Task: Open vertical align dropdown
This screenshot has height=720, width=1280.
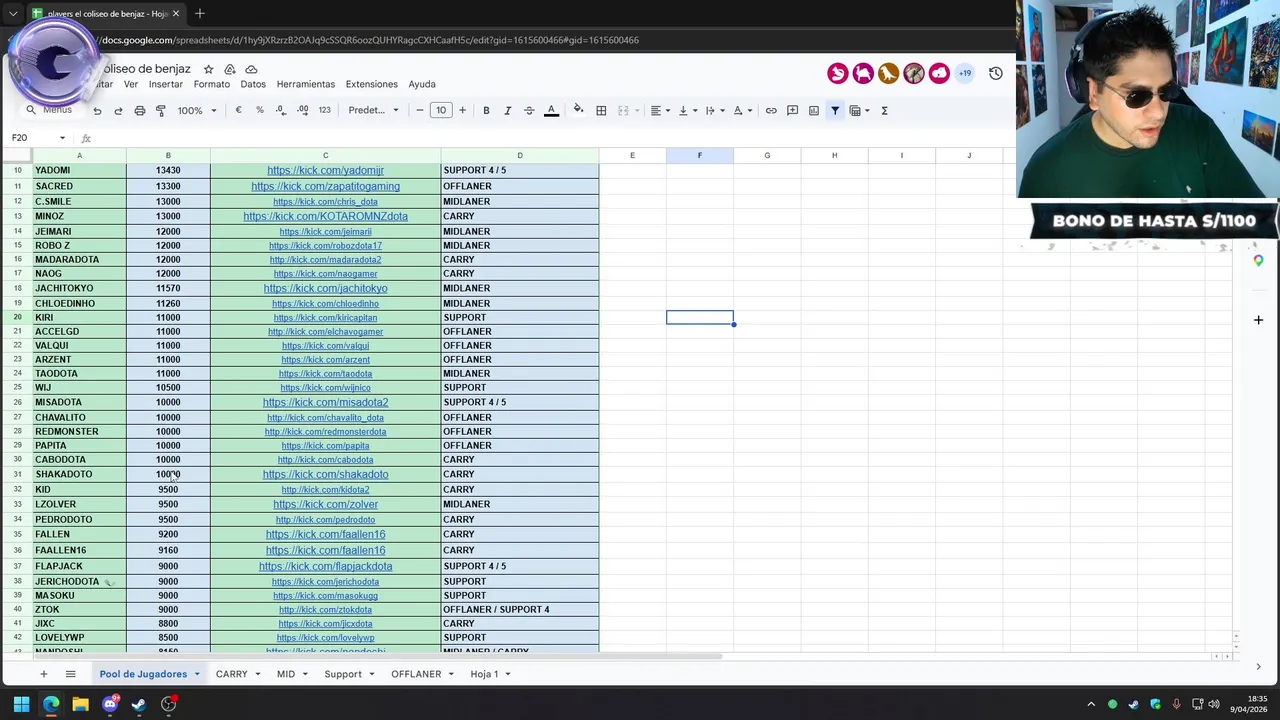Action: 687,110
